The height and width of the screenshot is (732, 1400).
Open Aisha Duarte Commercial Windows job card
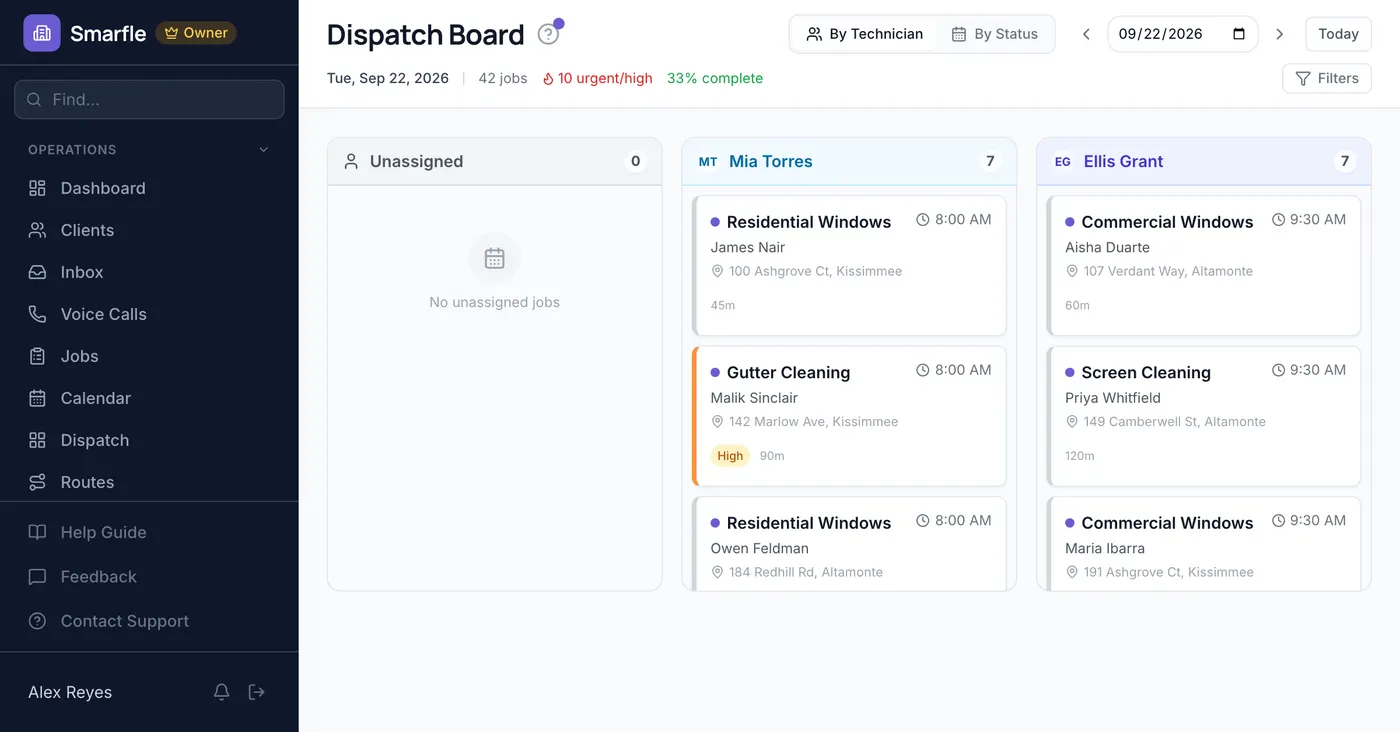(1204, 266)
